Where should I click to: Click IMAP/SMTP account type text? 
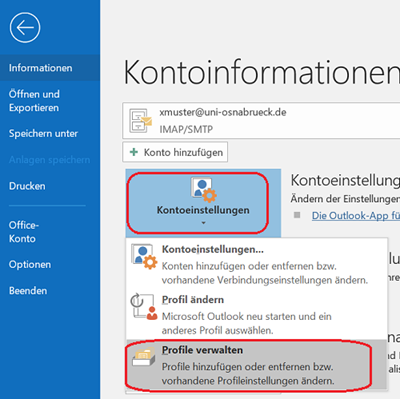(186, 129)
